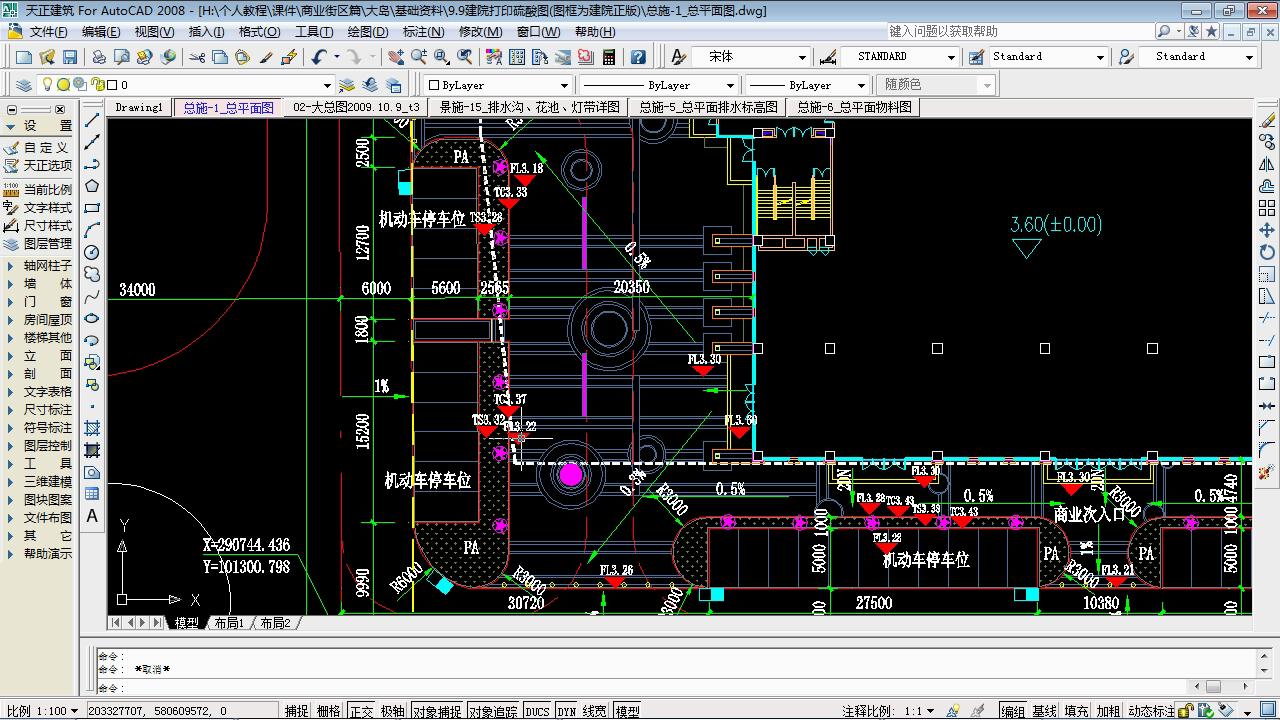This screenshot has height=720, width=1280.
Task: Switch to the 布局1 layout tab
Action: coord(229,623)
